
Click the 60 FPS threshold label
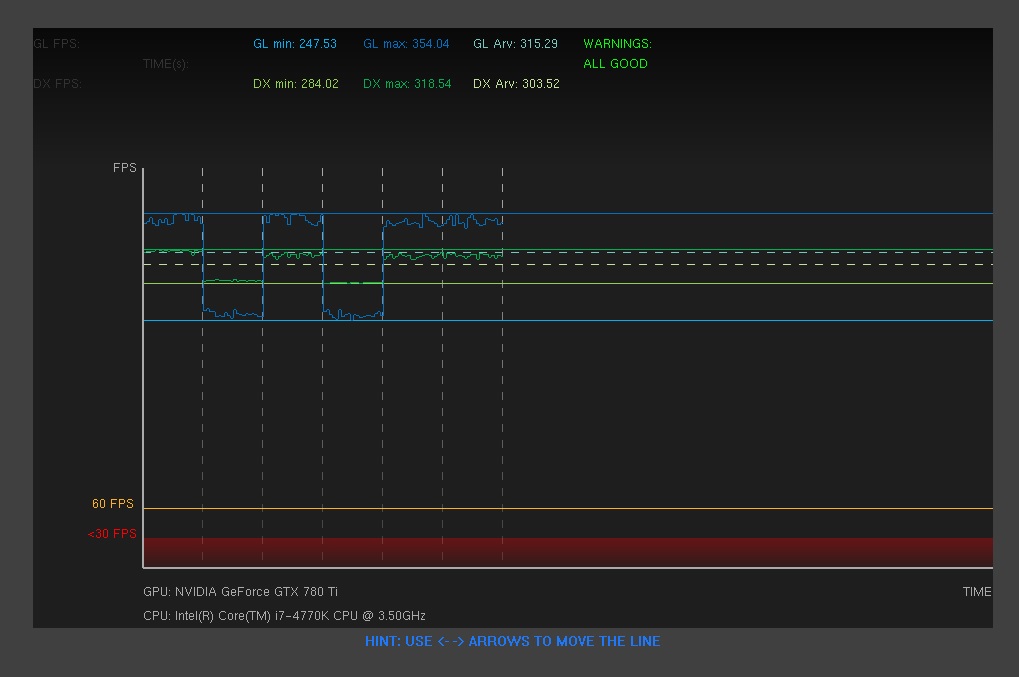(x=113, y=504)
